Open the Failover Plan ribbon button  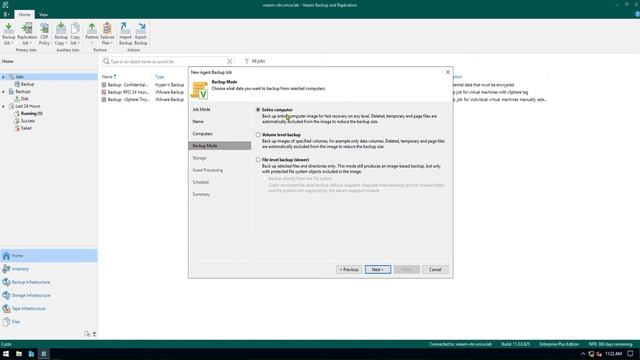[x=107, y=34]
